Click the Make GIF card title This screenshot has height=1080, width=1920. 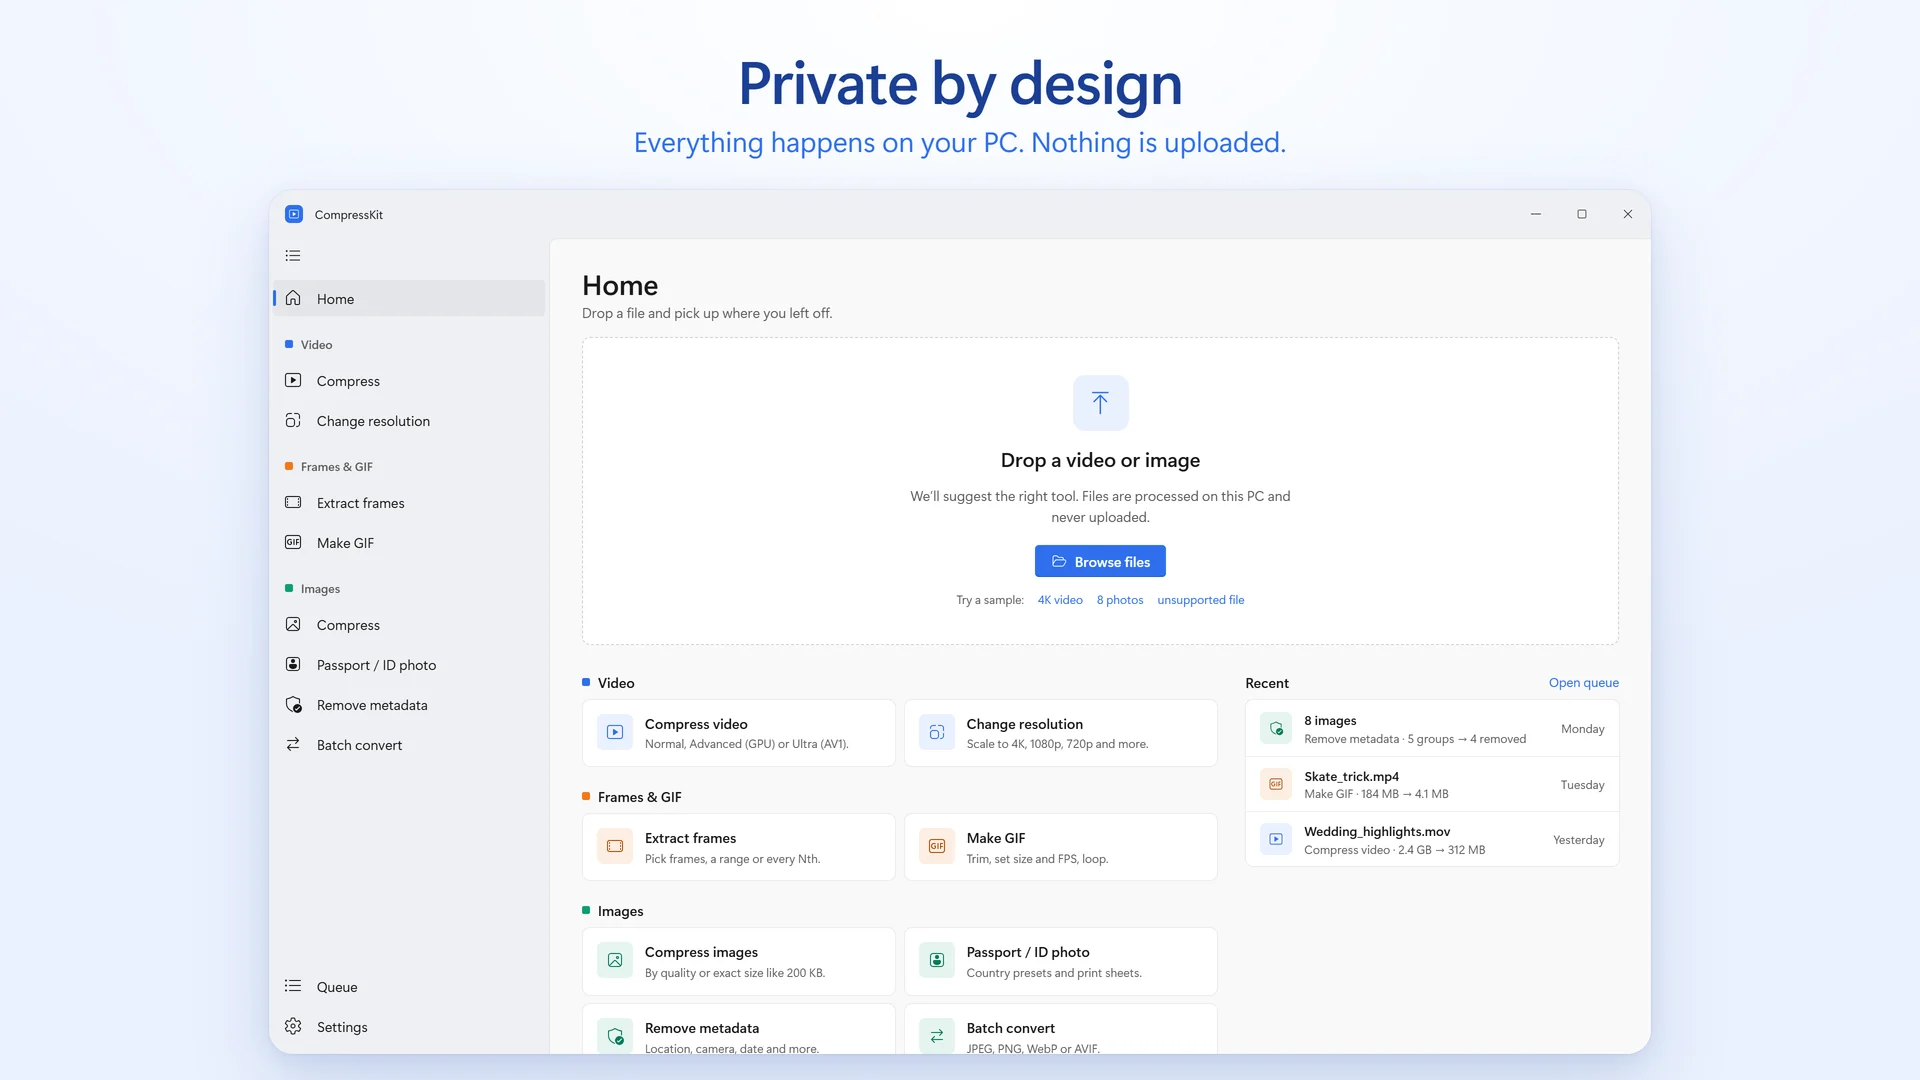pos(996,838)
